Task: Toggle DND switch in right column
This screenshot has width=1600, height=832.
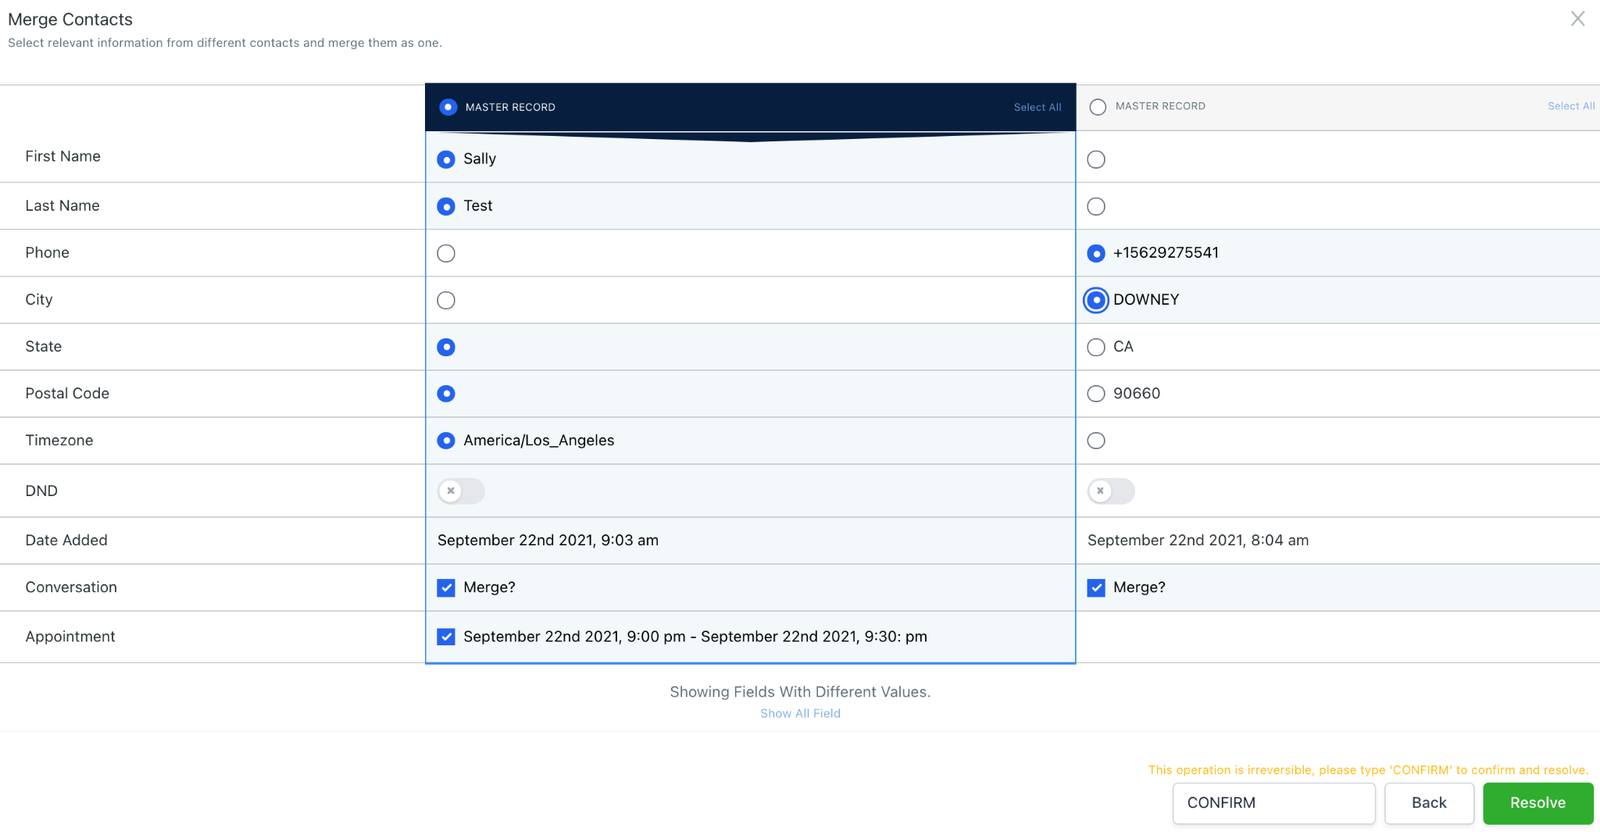Action: coord(1110,491)
